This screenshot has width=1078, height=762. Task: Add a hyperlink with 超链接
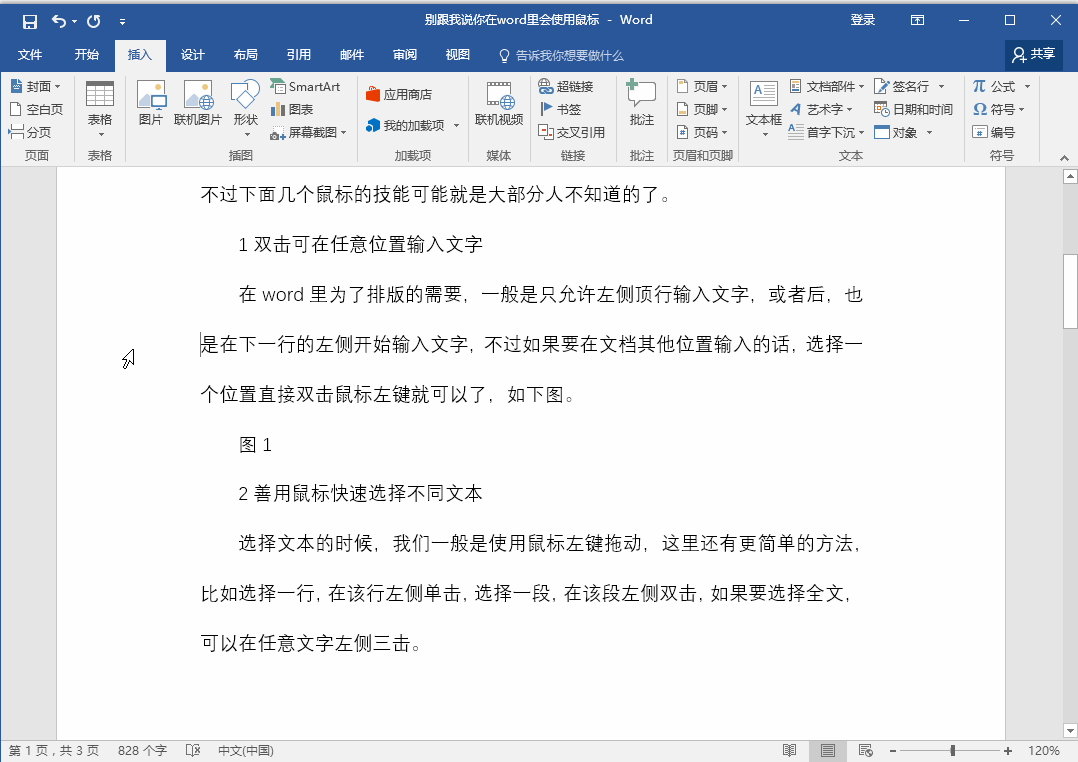(566, 86)
